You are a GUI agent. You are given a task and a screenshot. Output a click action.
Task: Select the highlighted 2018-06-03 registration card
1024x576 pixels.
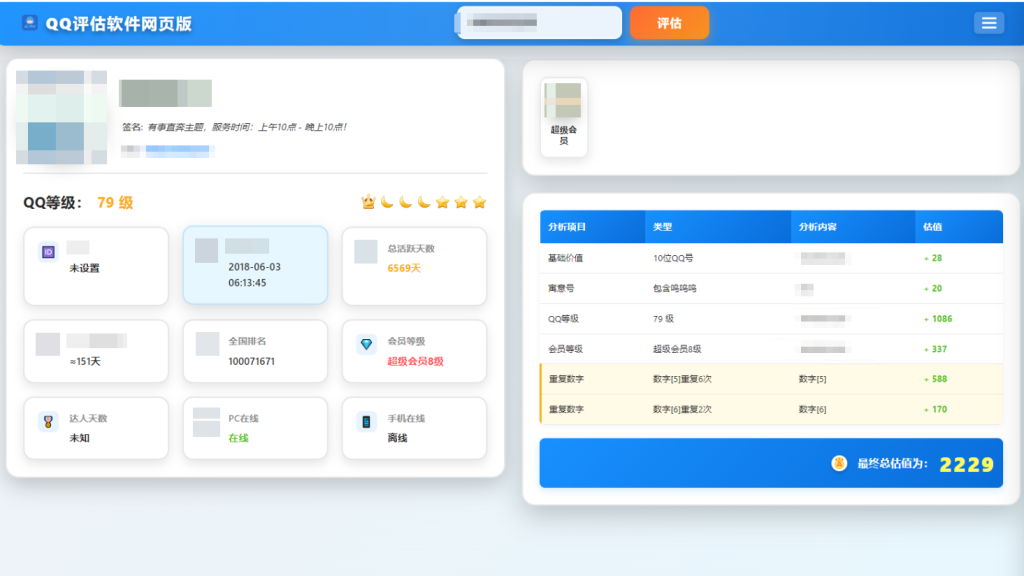pos(255,265)
